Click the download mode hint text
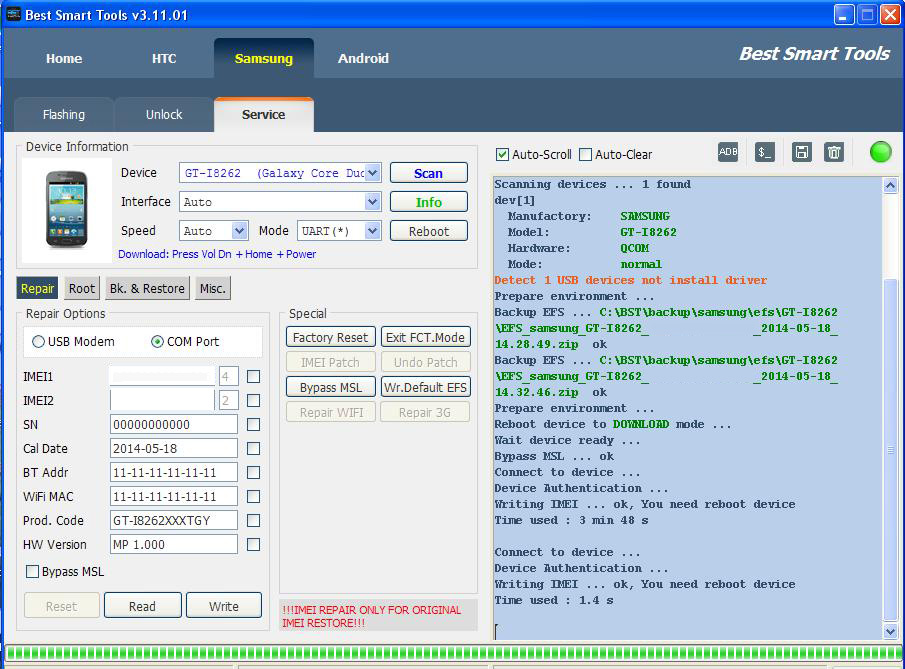Viewport: 905px width, 669px height. click(217, 254)
